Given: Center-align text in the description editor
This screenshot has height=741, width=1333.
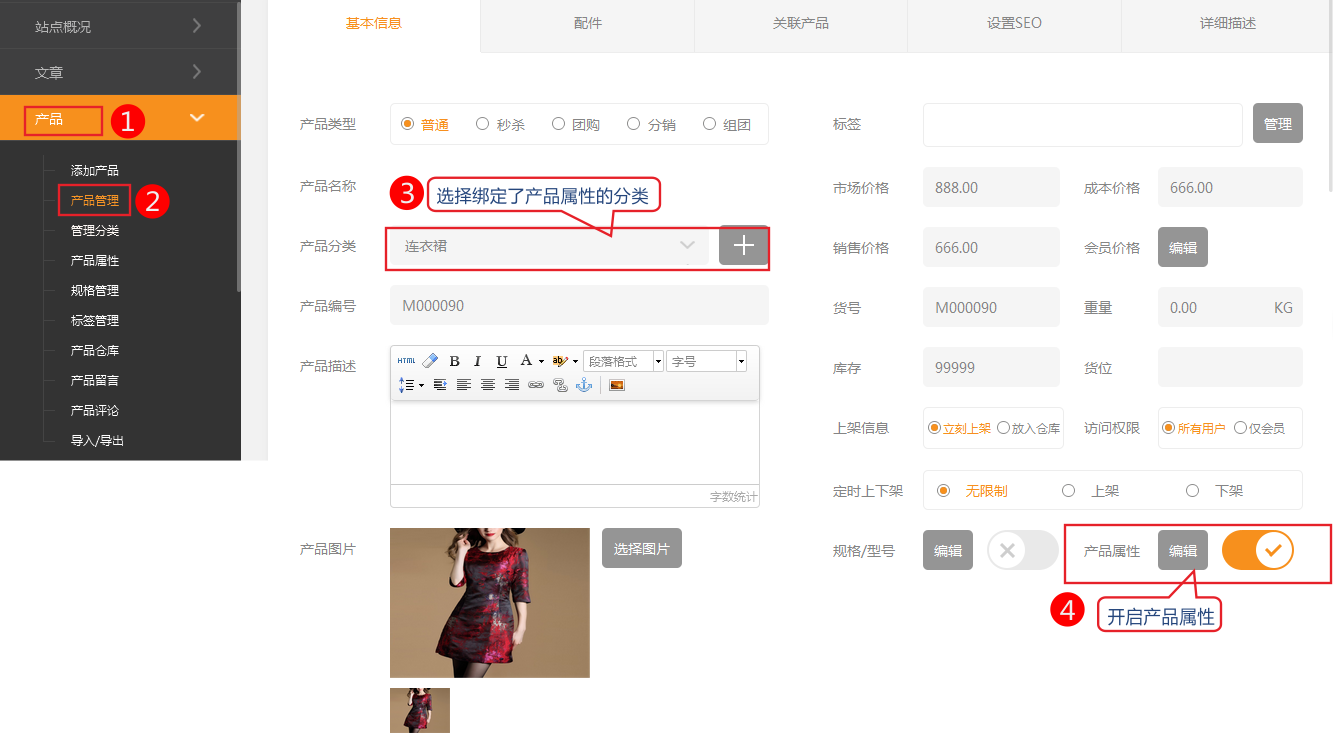Looking at the screenshot, I should click(488, 385).
